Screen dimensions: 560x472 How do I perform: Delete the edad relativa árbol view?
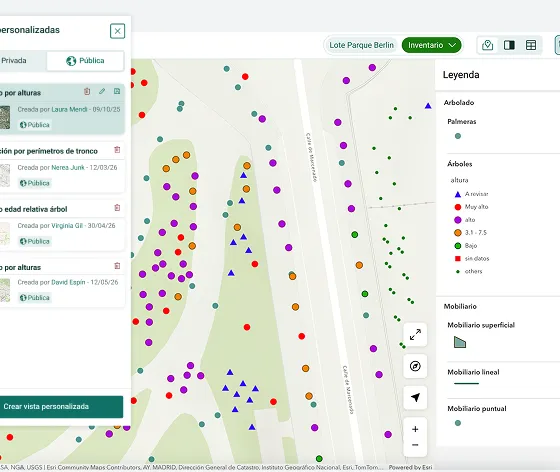(117, 208)
